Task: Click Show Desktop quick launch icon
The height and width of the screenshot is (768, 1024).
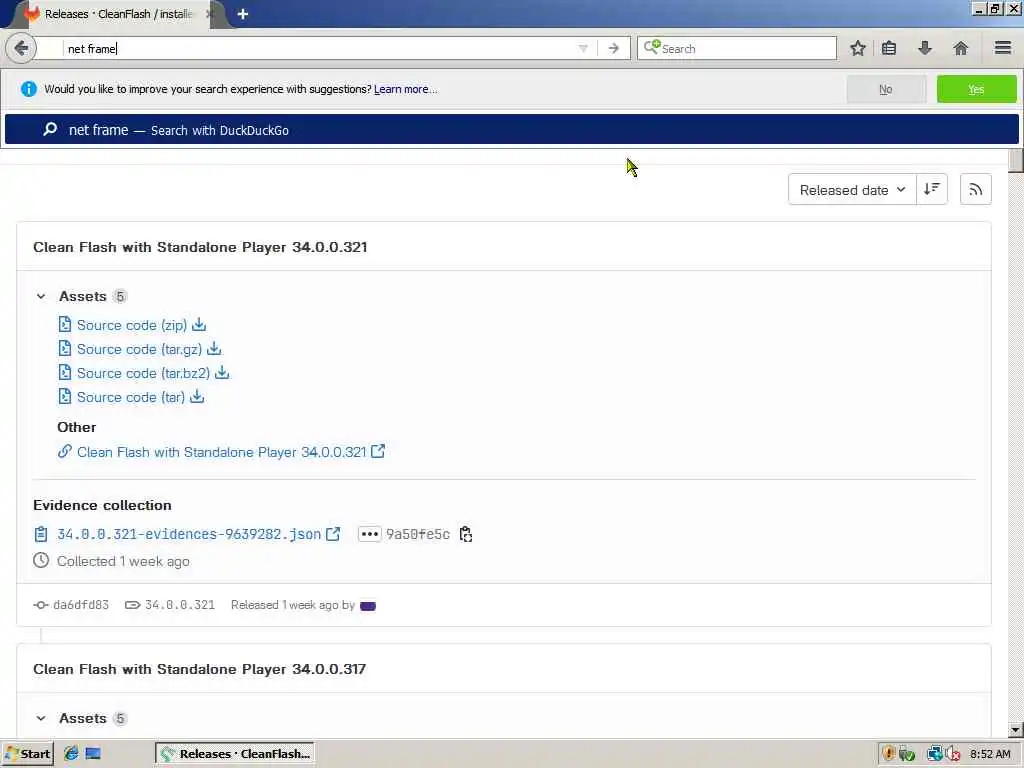Action: 93,753
